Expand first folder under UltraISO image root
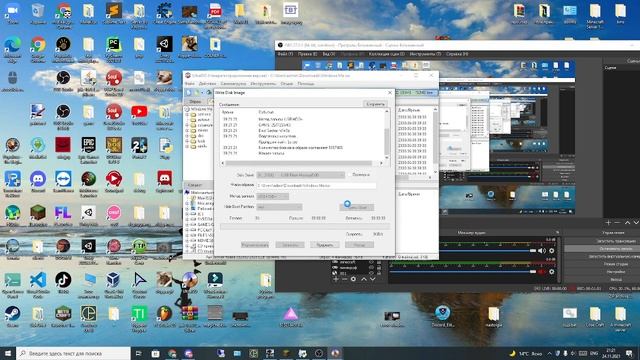This screenshot has width=640, height=360. click(187, 115)
